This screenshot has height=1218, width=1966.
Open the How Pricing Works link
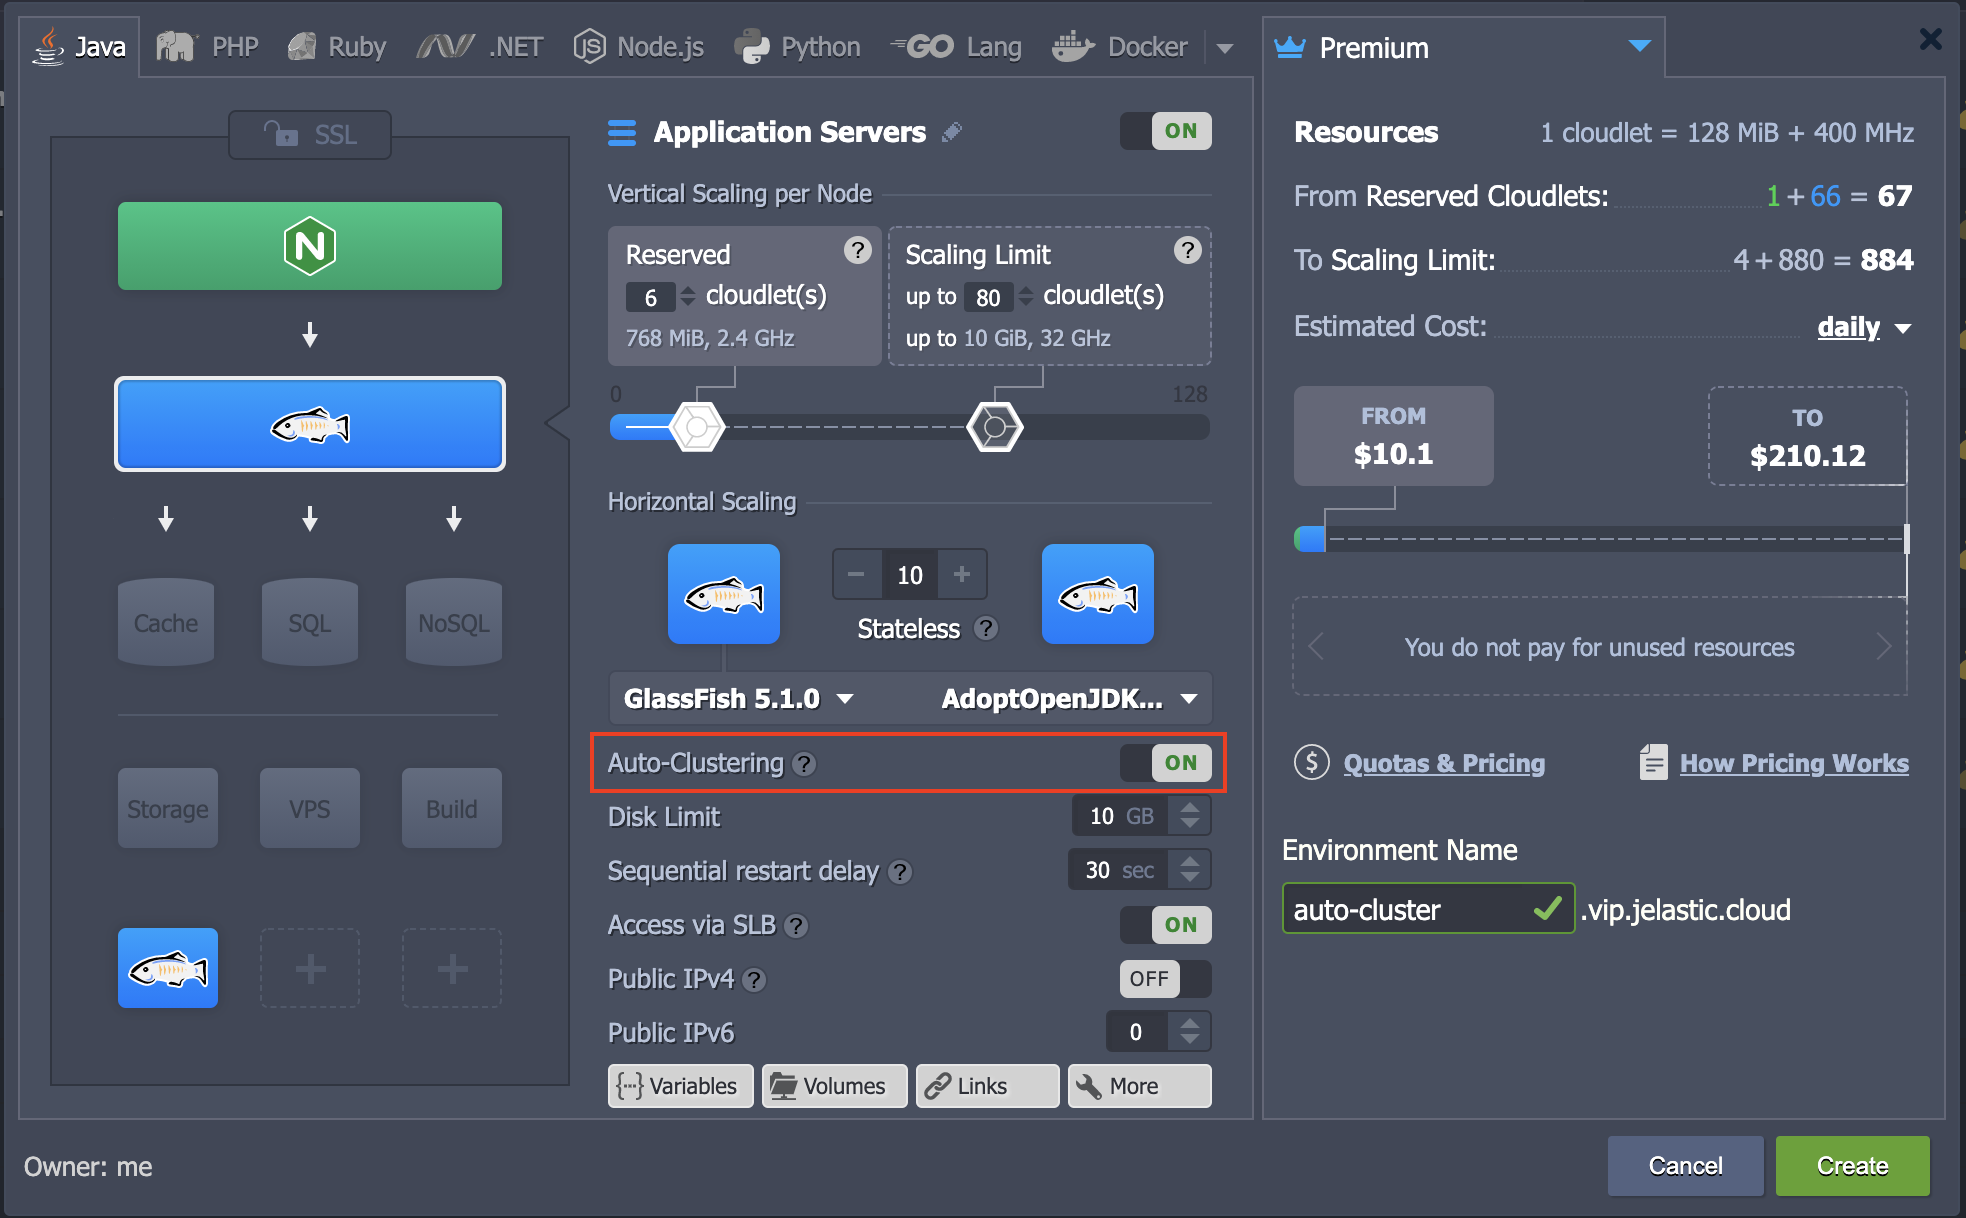tap(1794, 764)
